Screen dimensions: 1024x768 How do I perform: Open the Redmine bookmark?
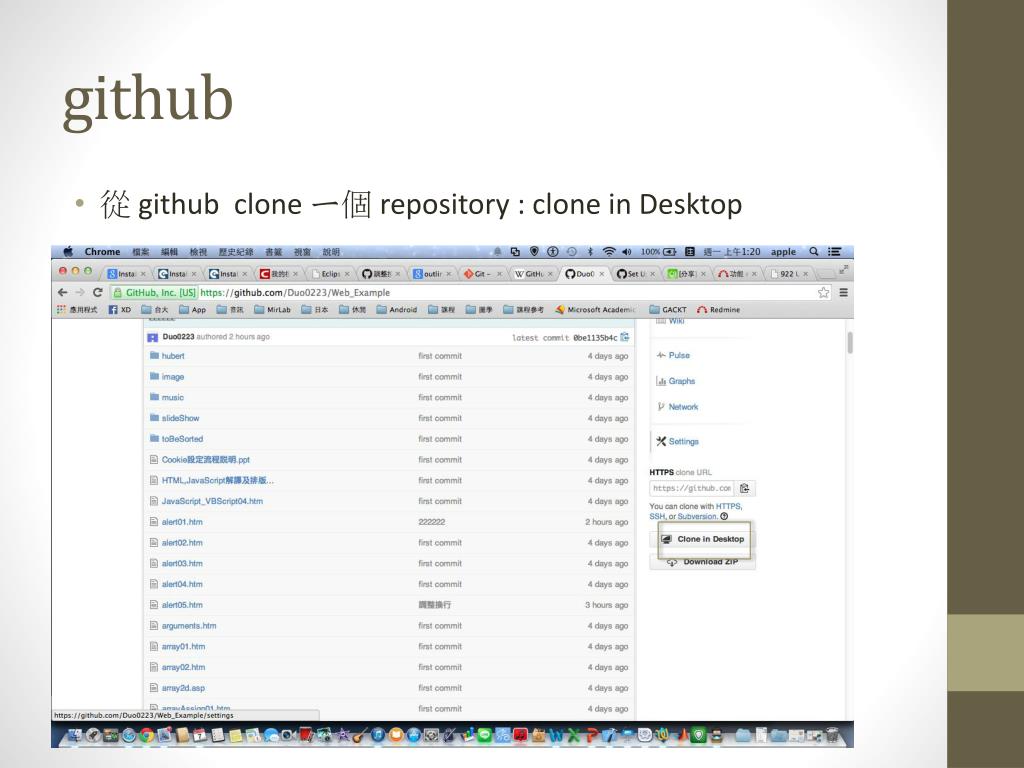pos(718,310)
